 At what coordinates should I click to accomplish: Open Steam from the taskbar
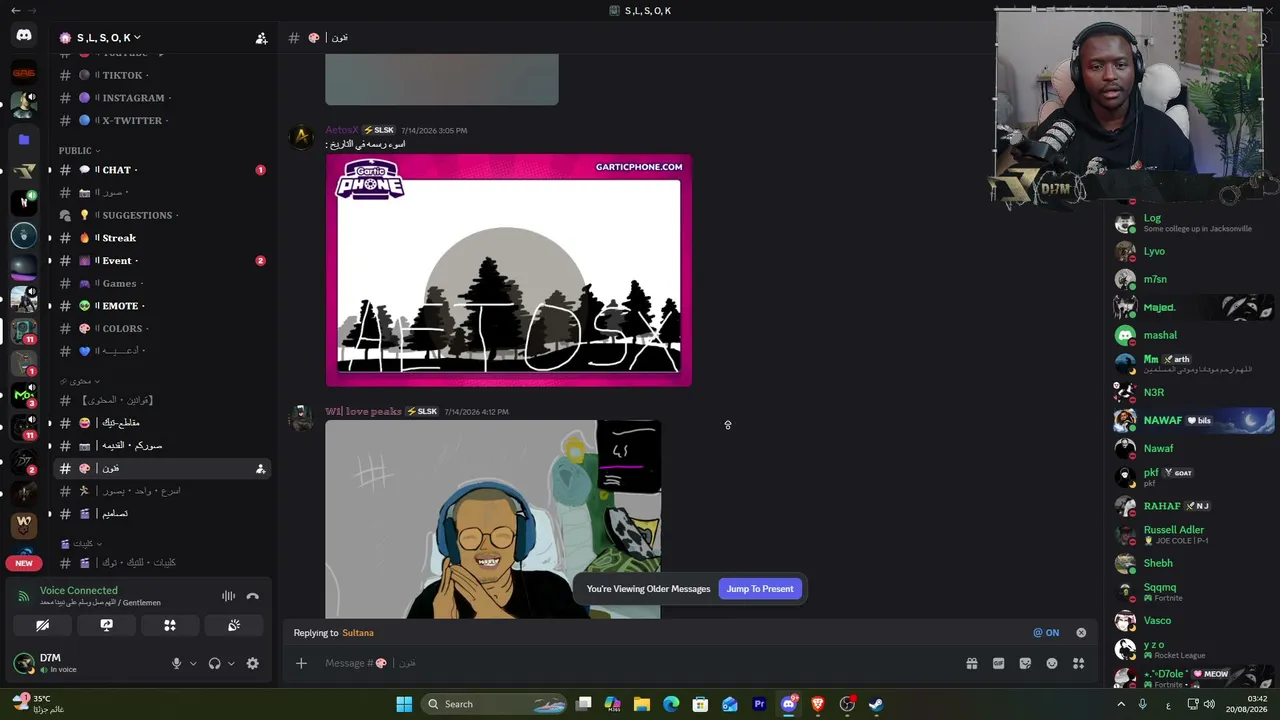click(876, 704)
